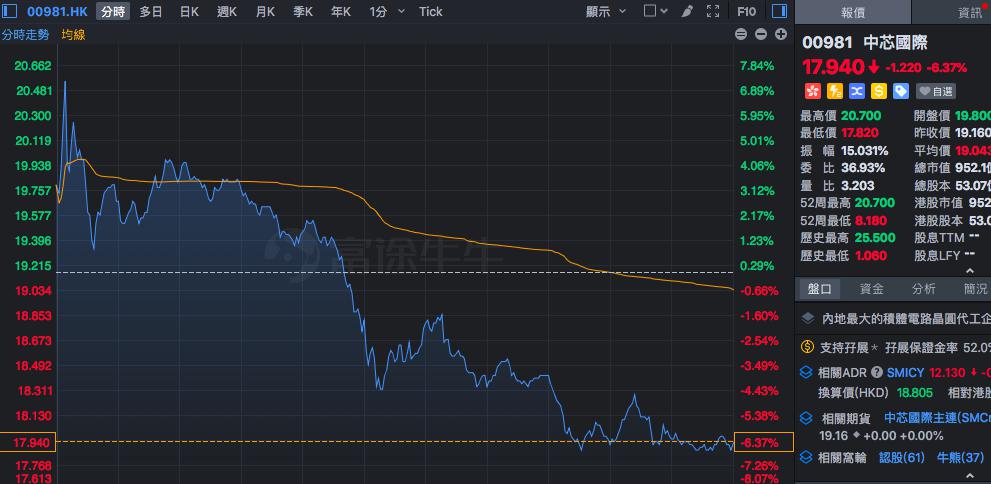The height and width of the screenshot is (484, 991).
Task: Click the company description layers icon
Action: coord(807,318)
